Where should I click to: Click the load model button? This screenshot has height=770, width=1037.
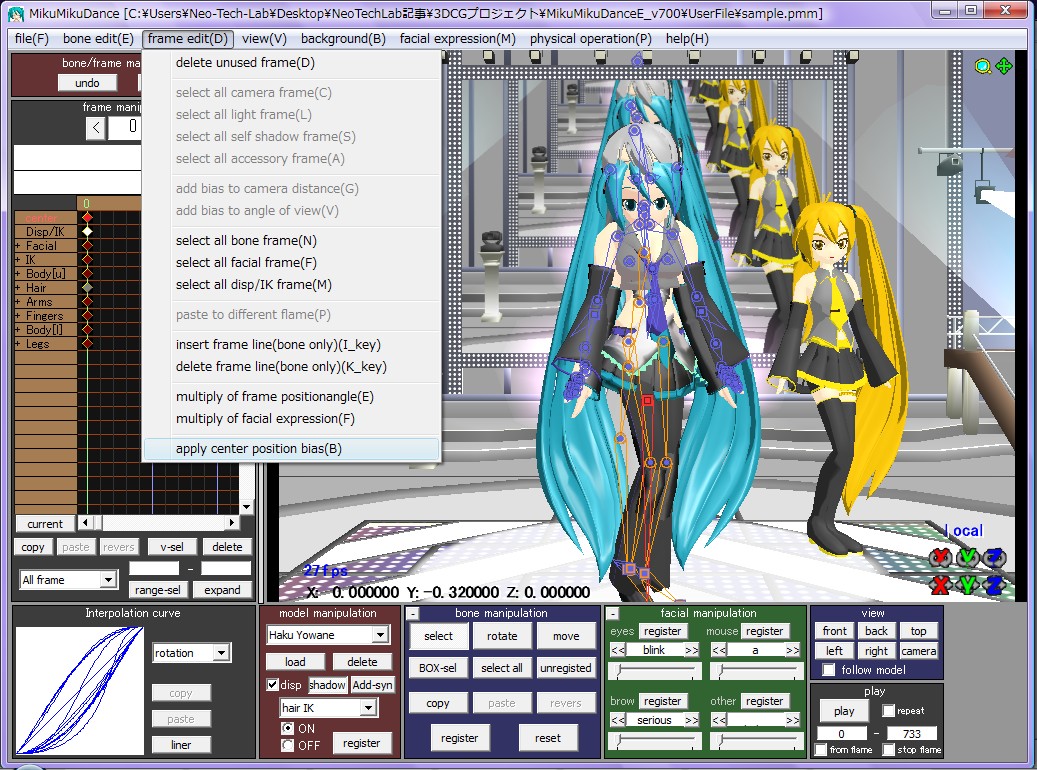pyautogui.click(x=295, y=662)
